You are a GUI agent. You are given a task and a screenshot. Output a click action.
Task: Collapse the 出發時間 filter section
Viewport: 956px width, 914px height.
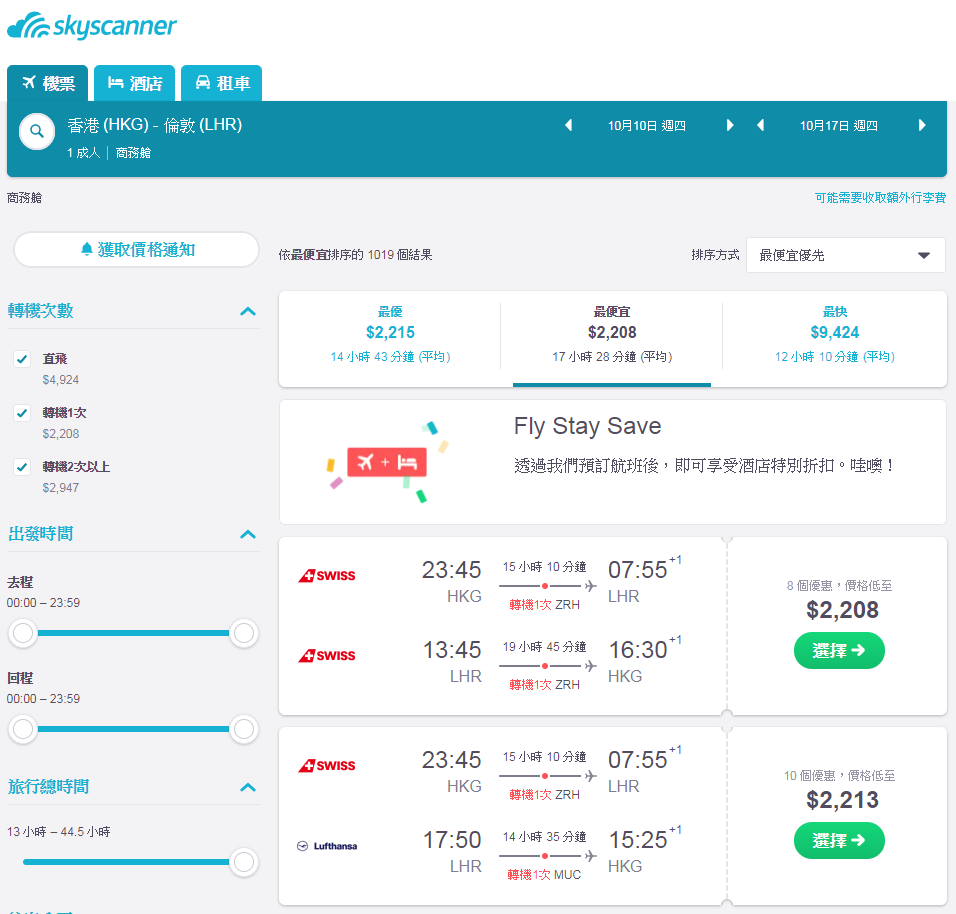tap(248, 535)
